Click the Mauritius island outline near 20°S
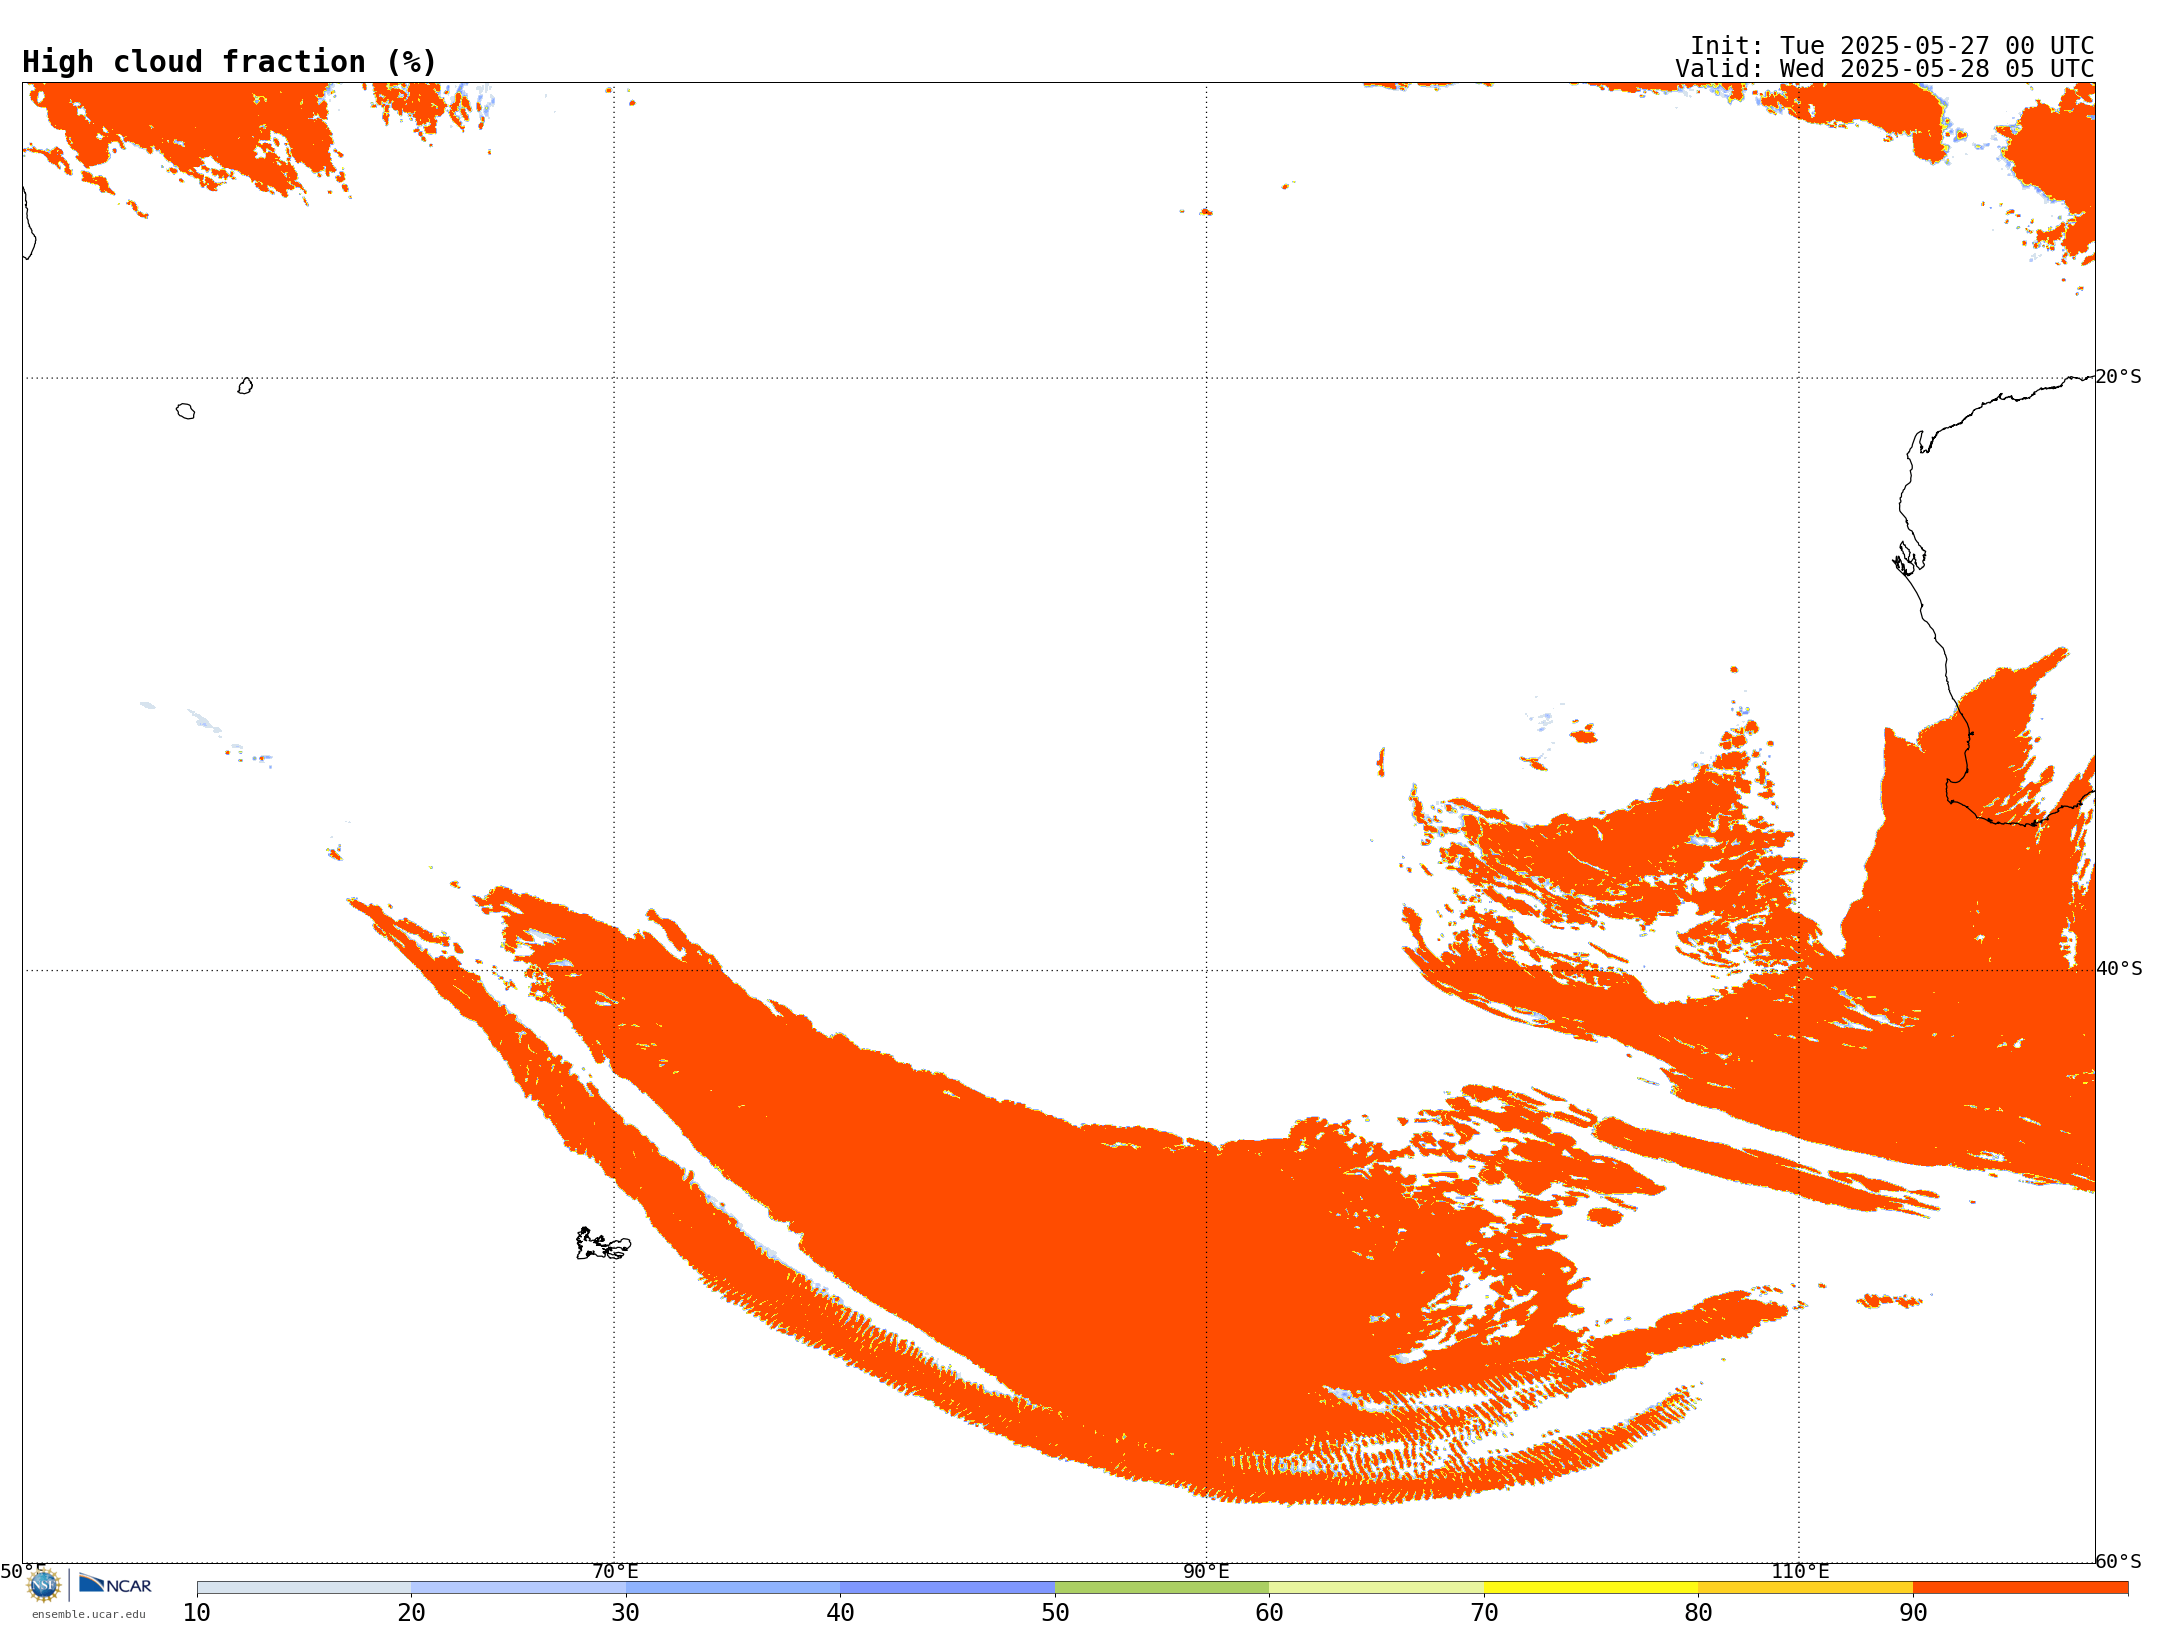Image resolution: width=2160 pixels, height=1626 pixels. (245, 386)
